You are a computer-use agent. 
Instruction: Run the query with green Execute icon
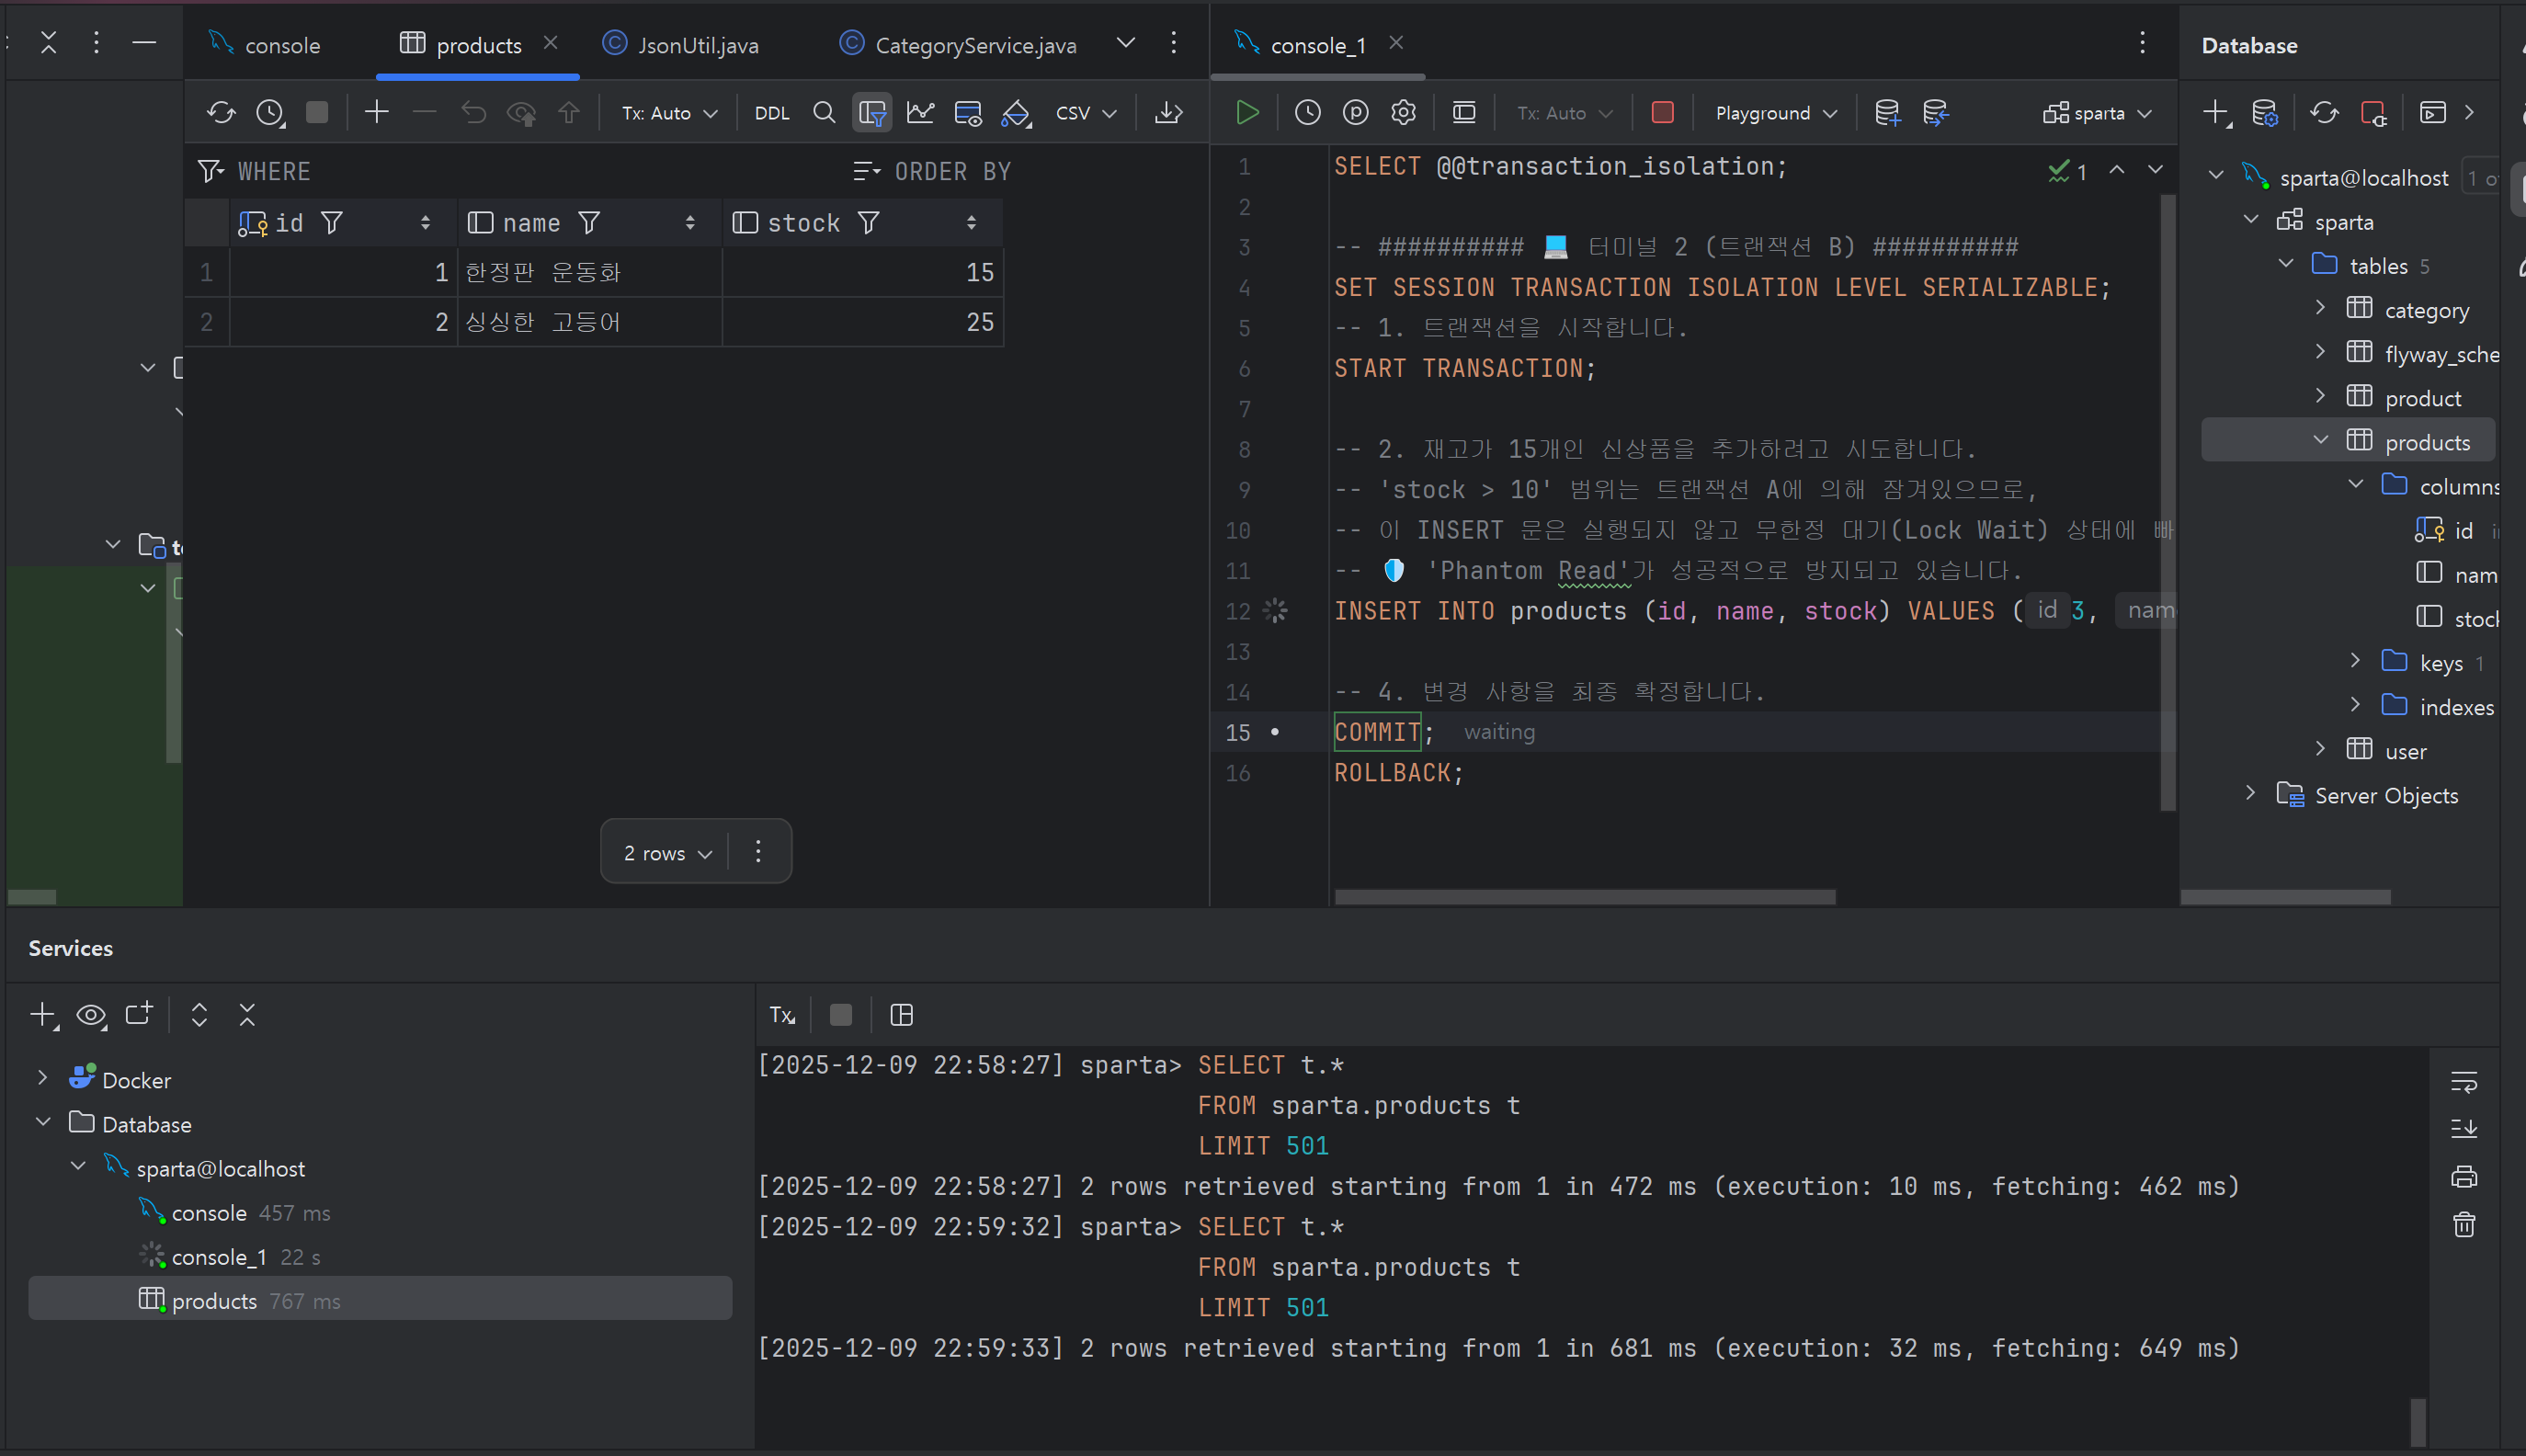click(1247, 112)
